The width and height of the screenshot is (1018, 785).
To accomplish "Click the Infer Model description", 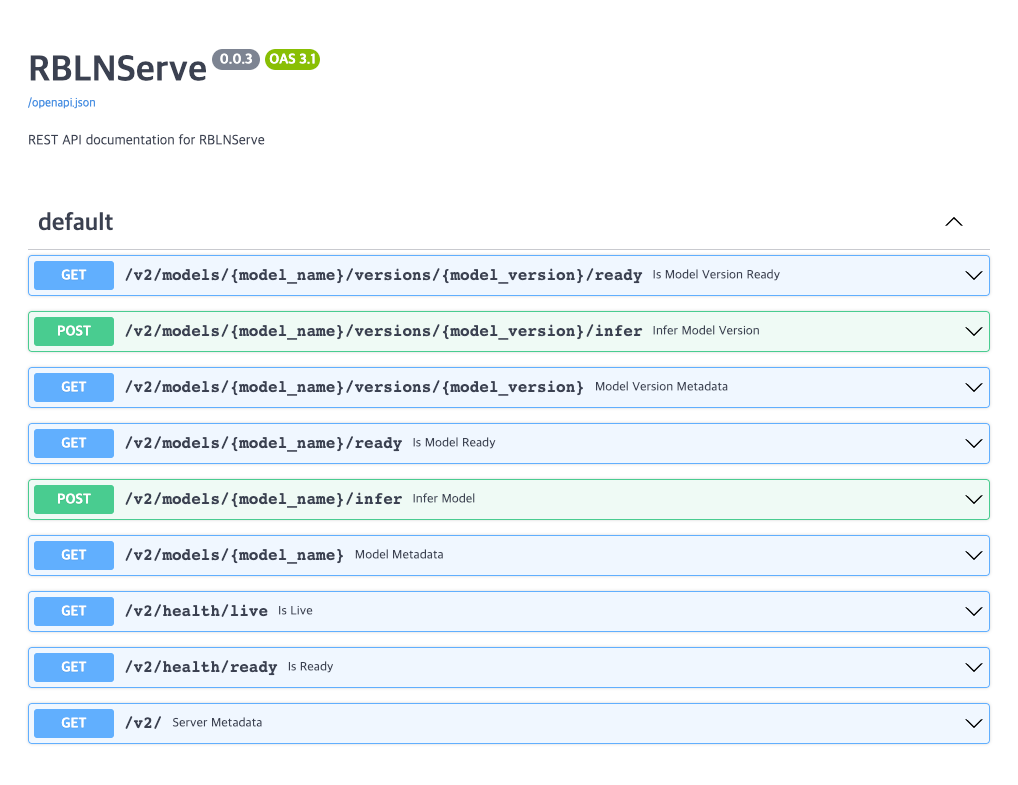I will click(x=443, y=498).
